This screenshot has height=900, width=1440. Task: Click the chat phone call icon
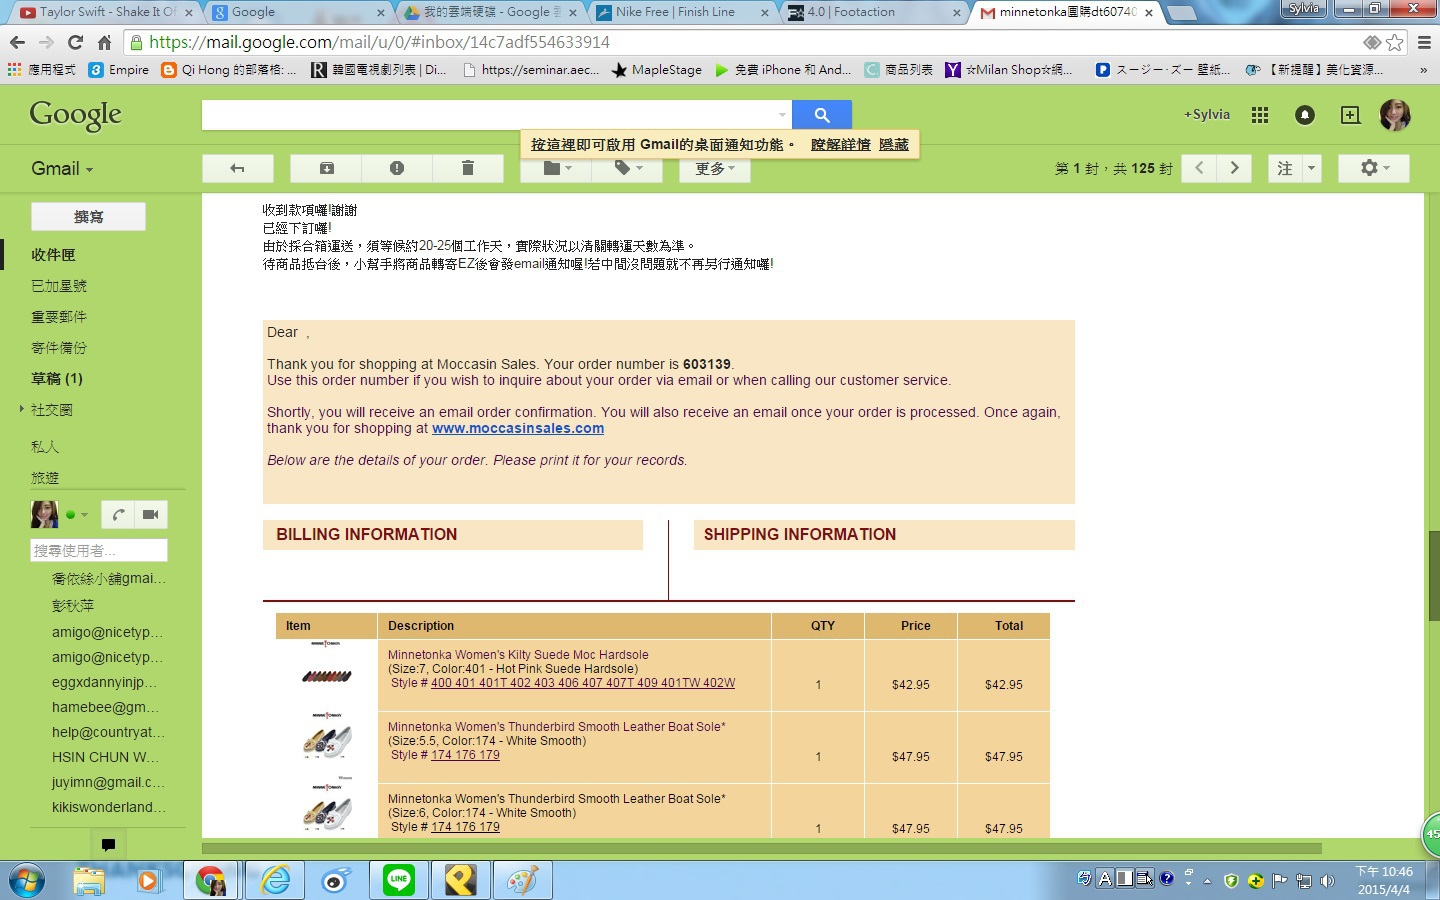[x=117, y=515]
